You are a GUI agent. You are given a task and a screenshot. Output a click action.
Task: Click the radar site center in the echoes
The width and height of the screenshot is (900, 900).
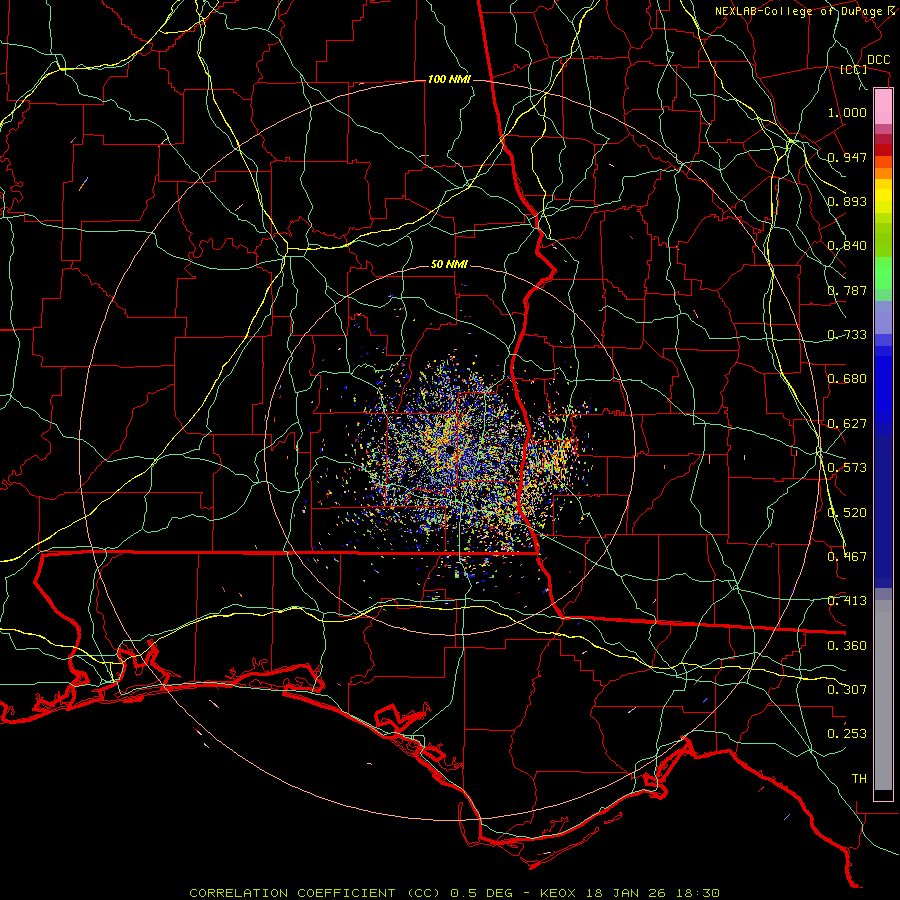449,449
